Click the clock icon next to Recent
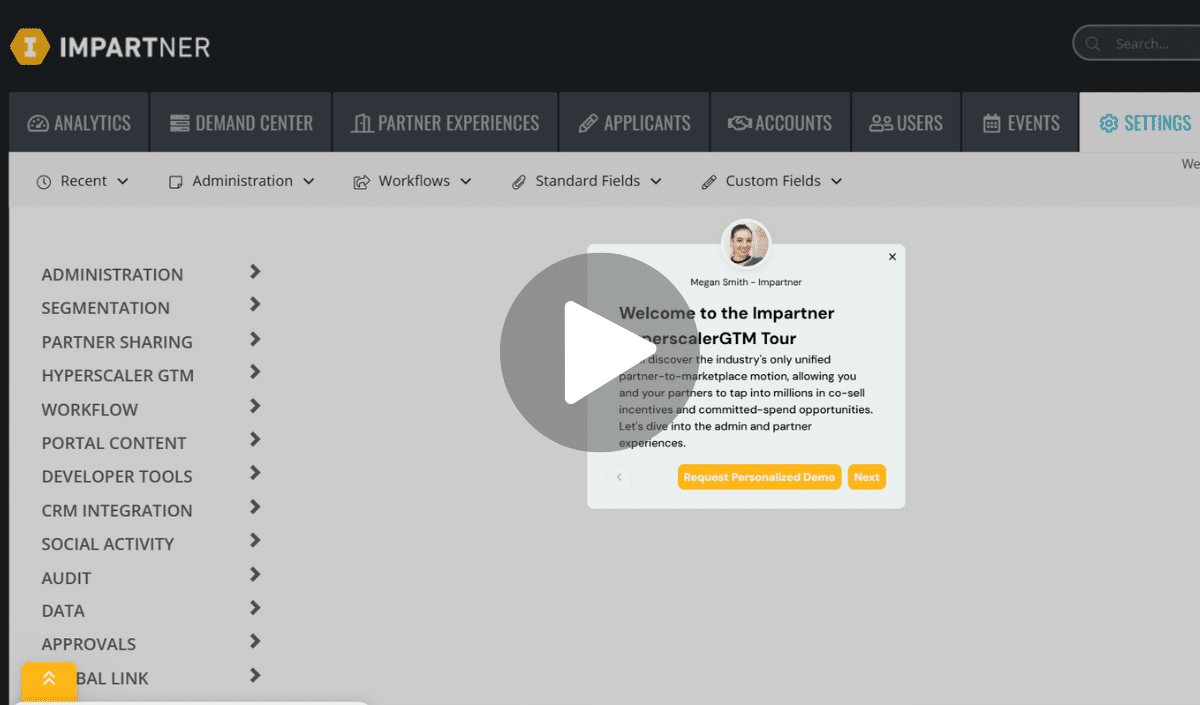Viewport: 1200px width, 705px height. (42, 181)
